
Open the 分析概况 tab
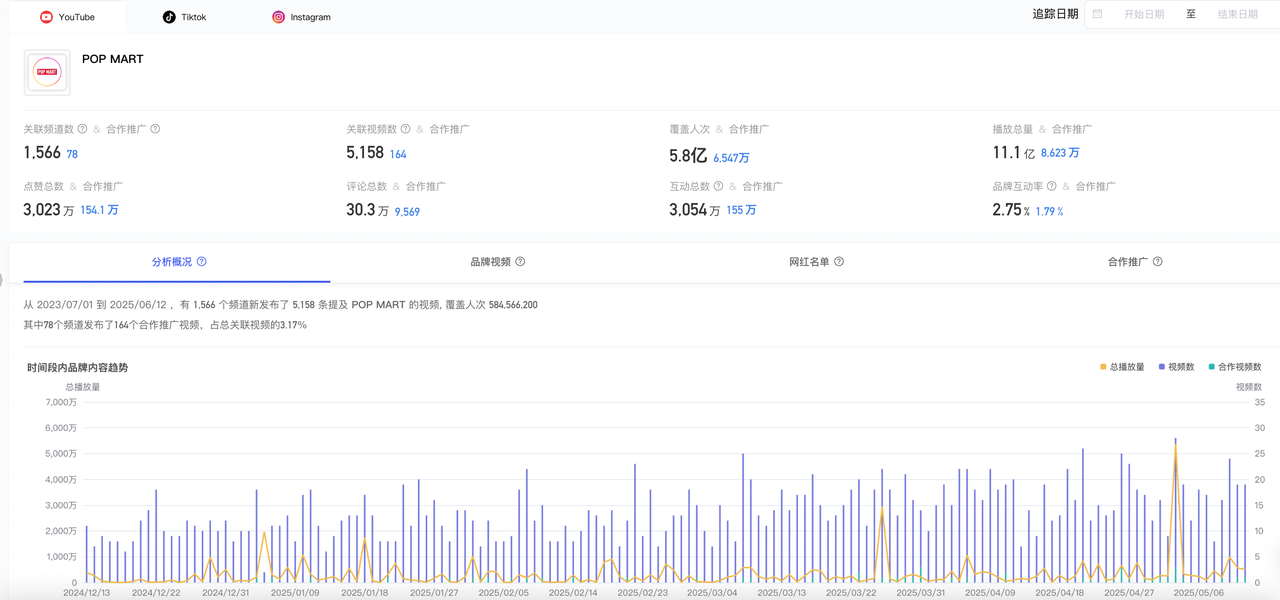[177, 262]
